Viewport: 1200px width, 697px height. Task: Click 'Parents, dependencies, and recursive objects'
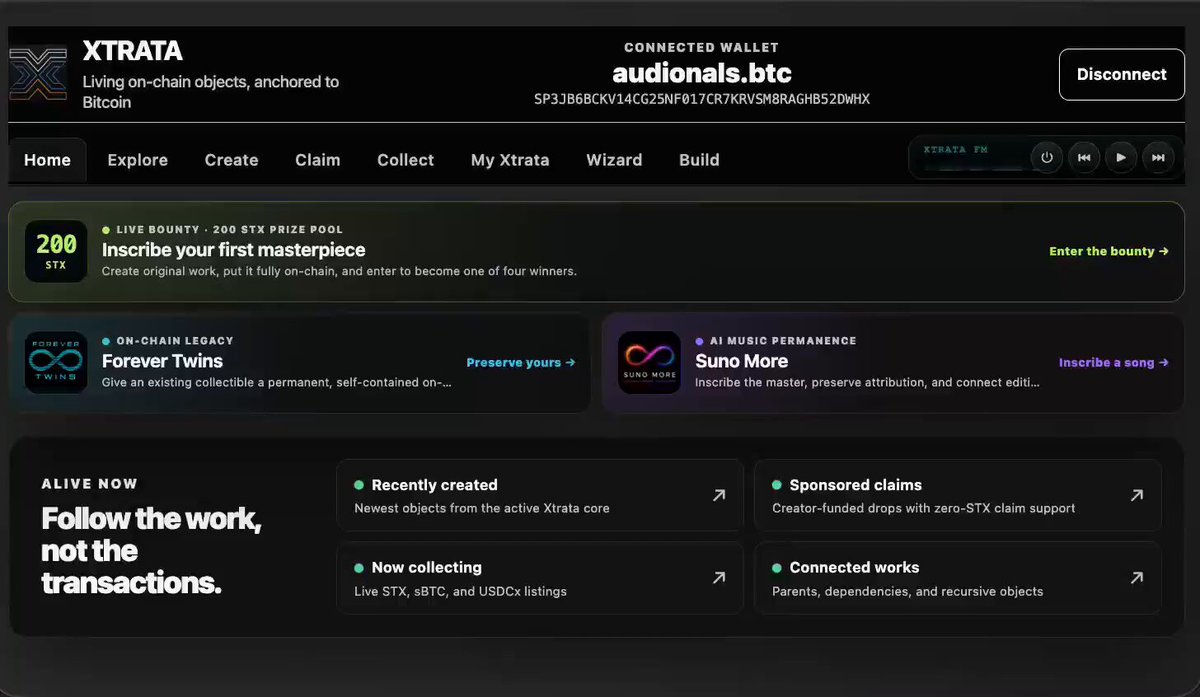(x=907, y=591)
